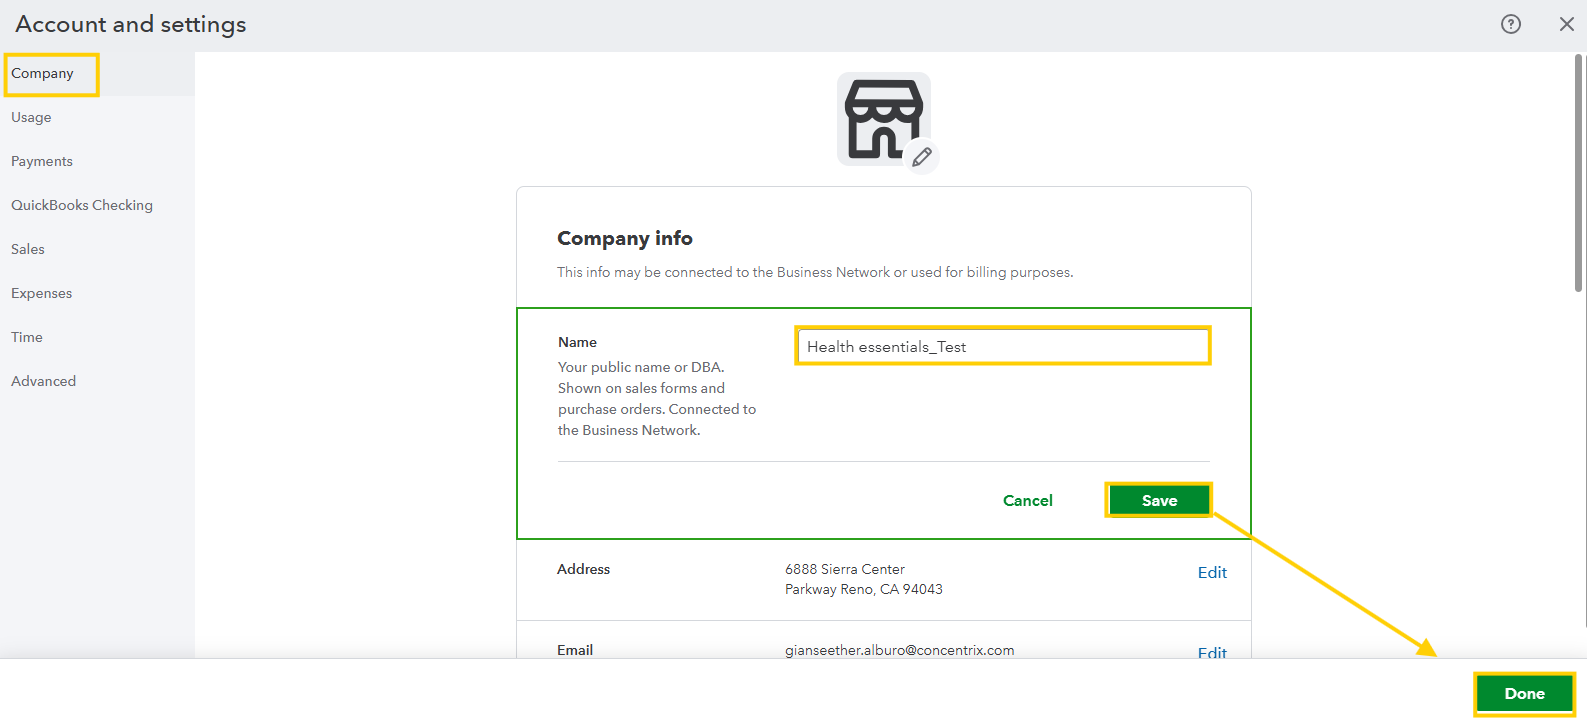Cancel the company name edit

click(x=1027, y=501)
